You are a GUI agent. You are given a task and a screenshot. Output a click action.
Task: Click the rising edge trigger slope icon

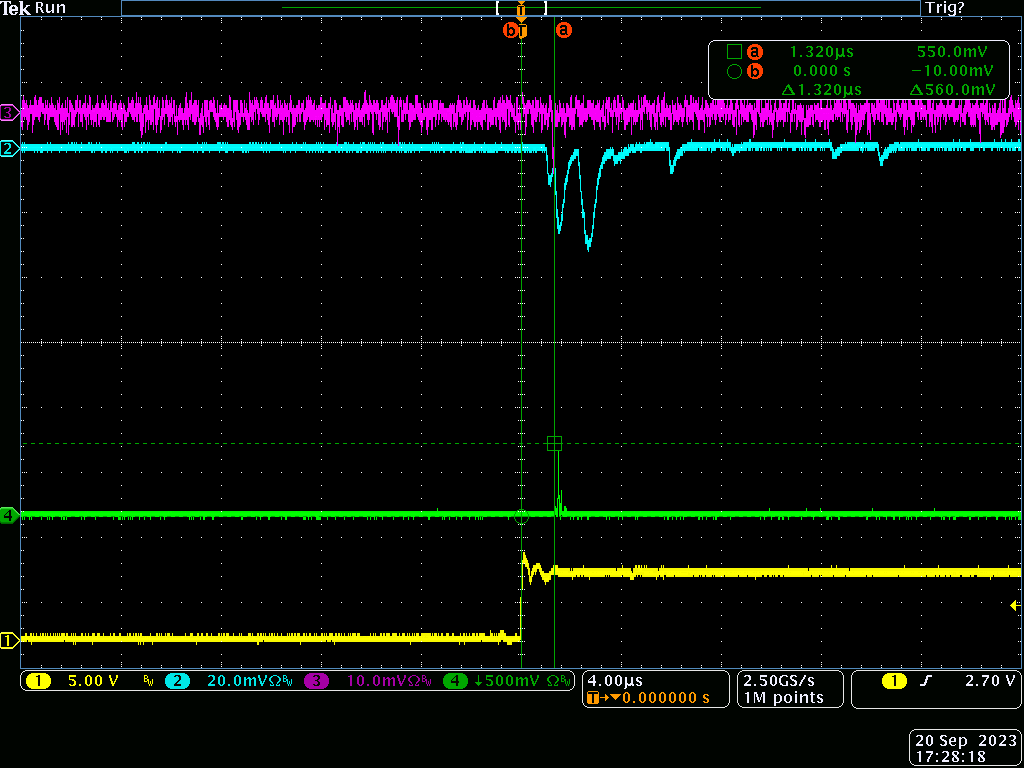[x=926, y=681]
